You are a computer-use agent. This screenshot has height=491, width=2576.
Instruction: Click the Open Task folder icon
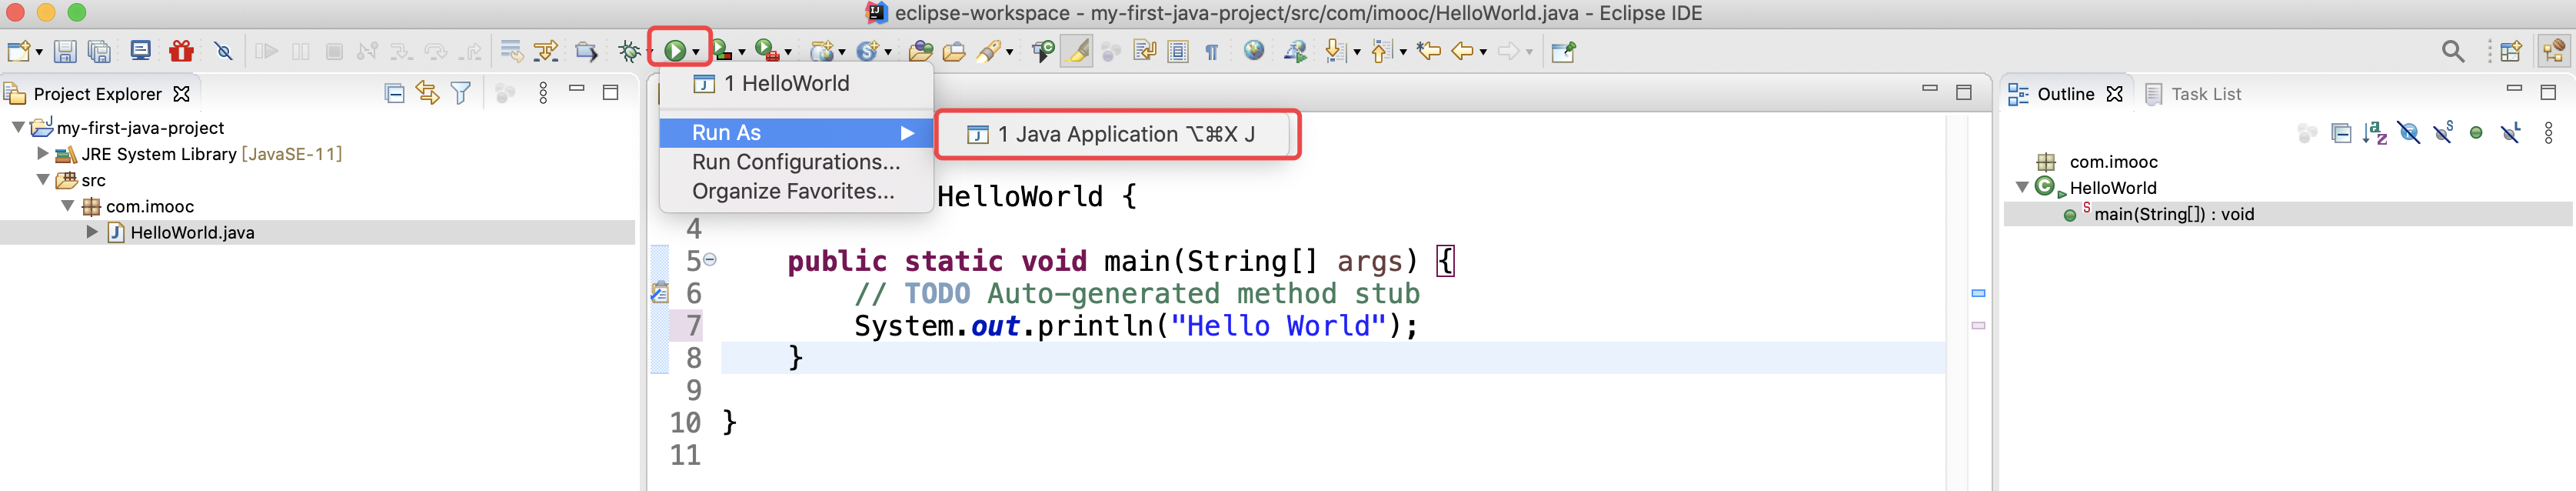pyautogui.click(x=954, y=51)
